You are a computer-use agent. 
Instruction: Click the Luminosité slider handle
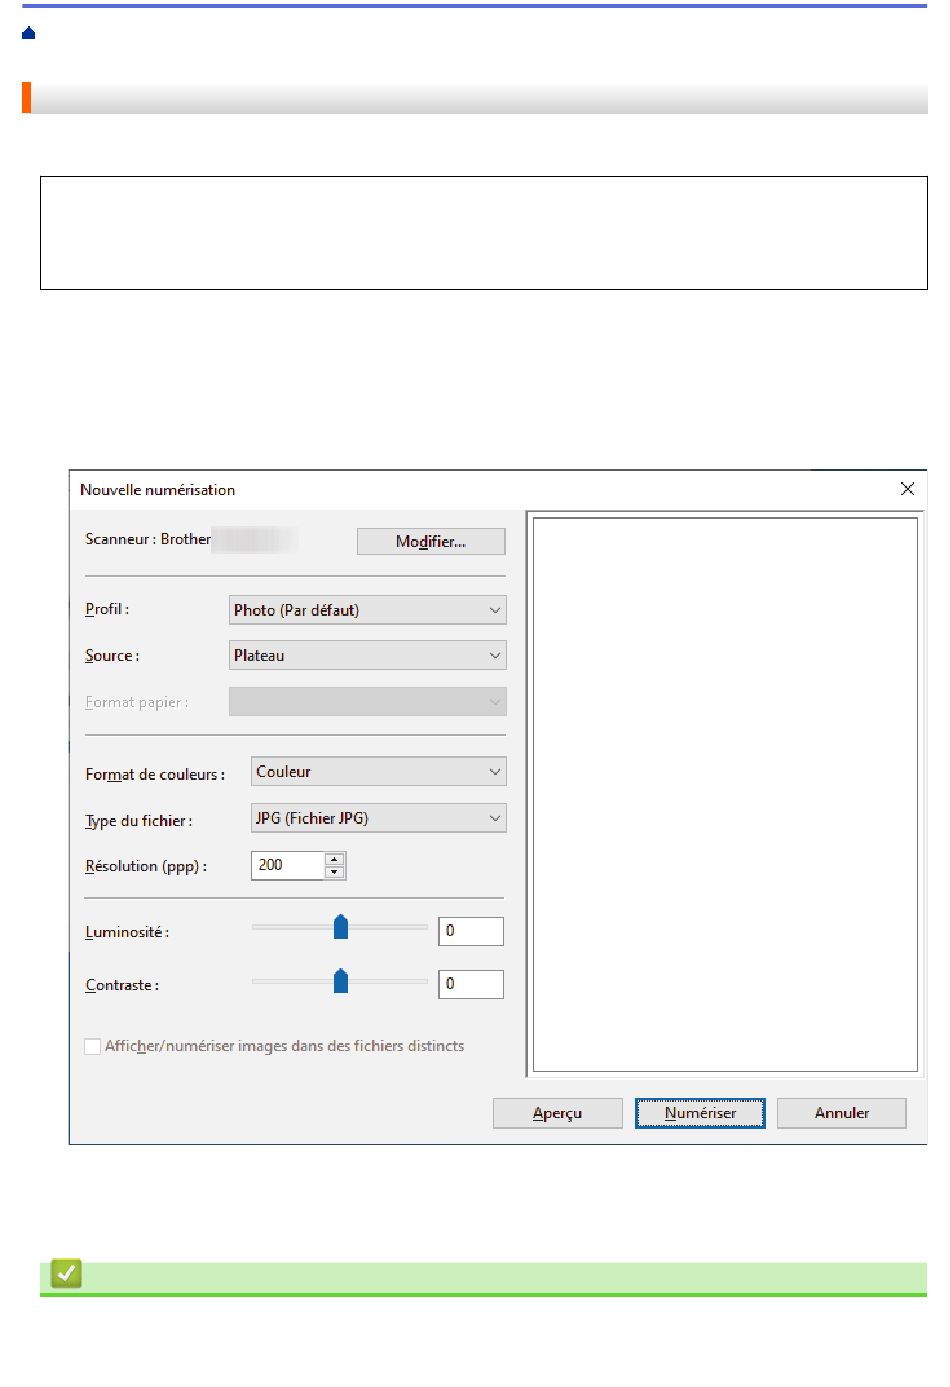[x=341, y=927]
